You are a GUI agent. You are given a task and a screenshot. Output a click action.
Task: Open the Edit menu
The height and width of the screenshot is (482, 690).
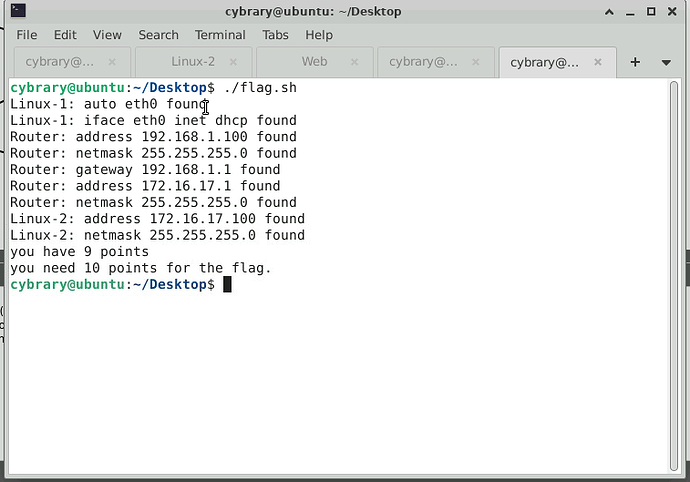pos(65,34)
